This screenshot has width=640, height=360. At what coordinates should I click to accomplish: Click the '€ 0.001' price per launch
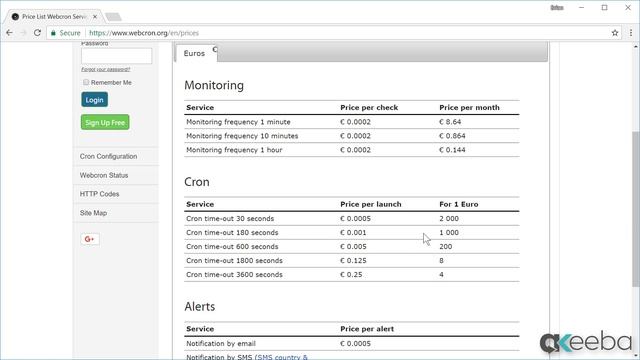(x=353, y=233)
